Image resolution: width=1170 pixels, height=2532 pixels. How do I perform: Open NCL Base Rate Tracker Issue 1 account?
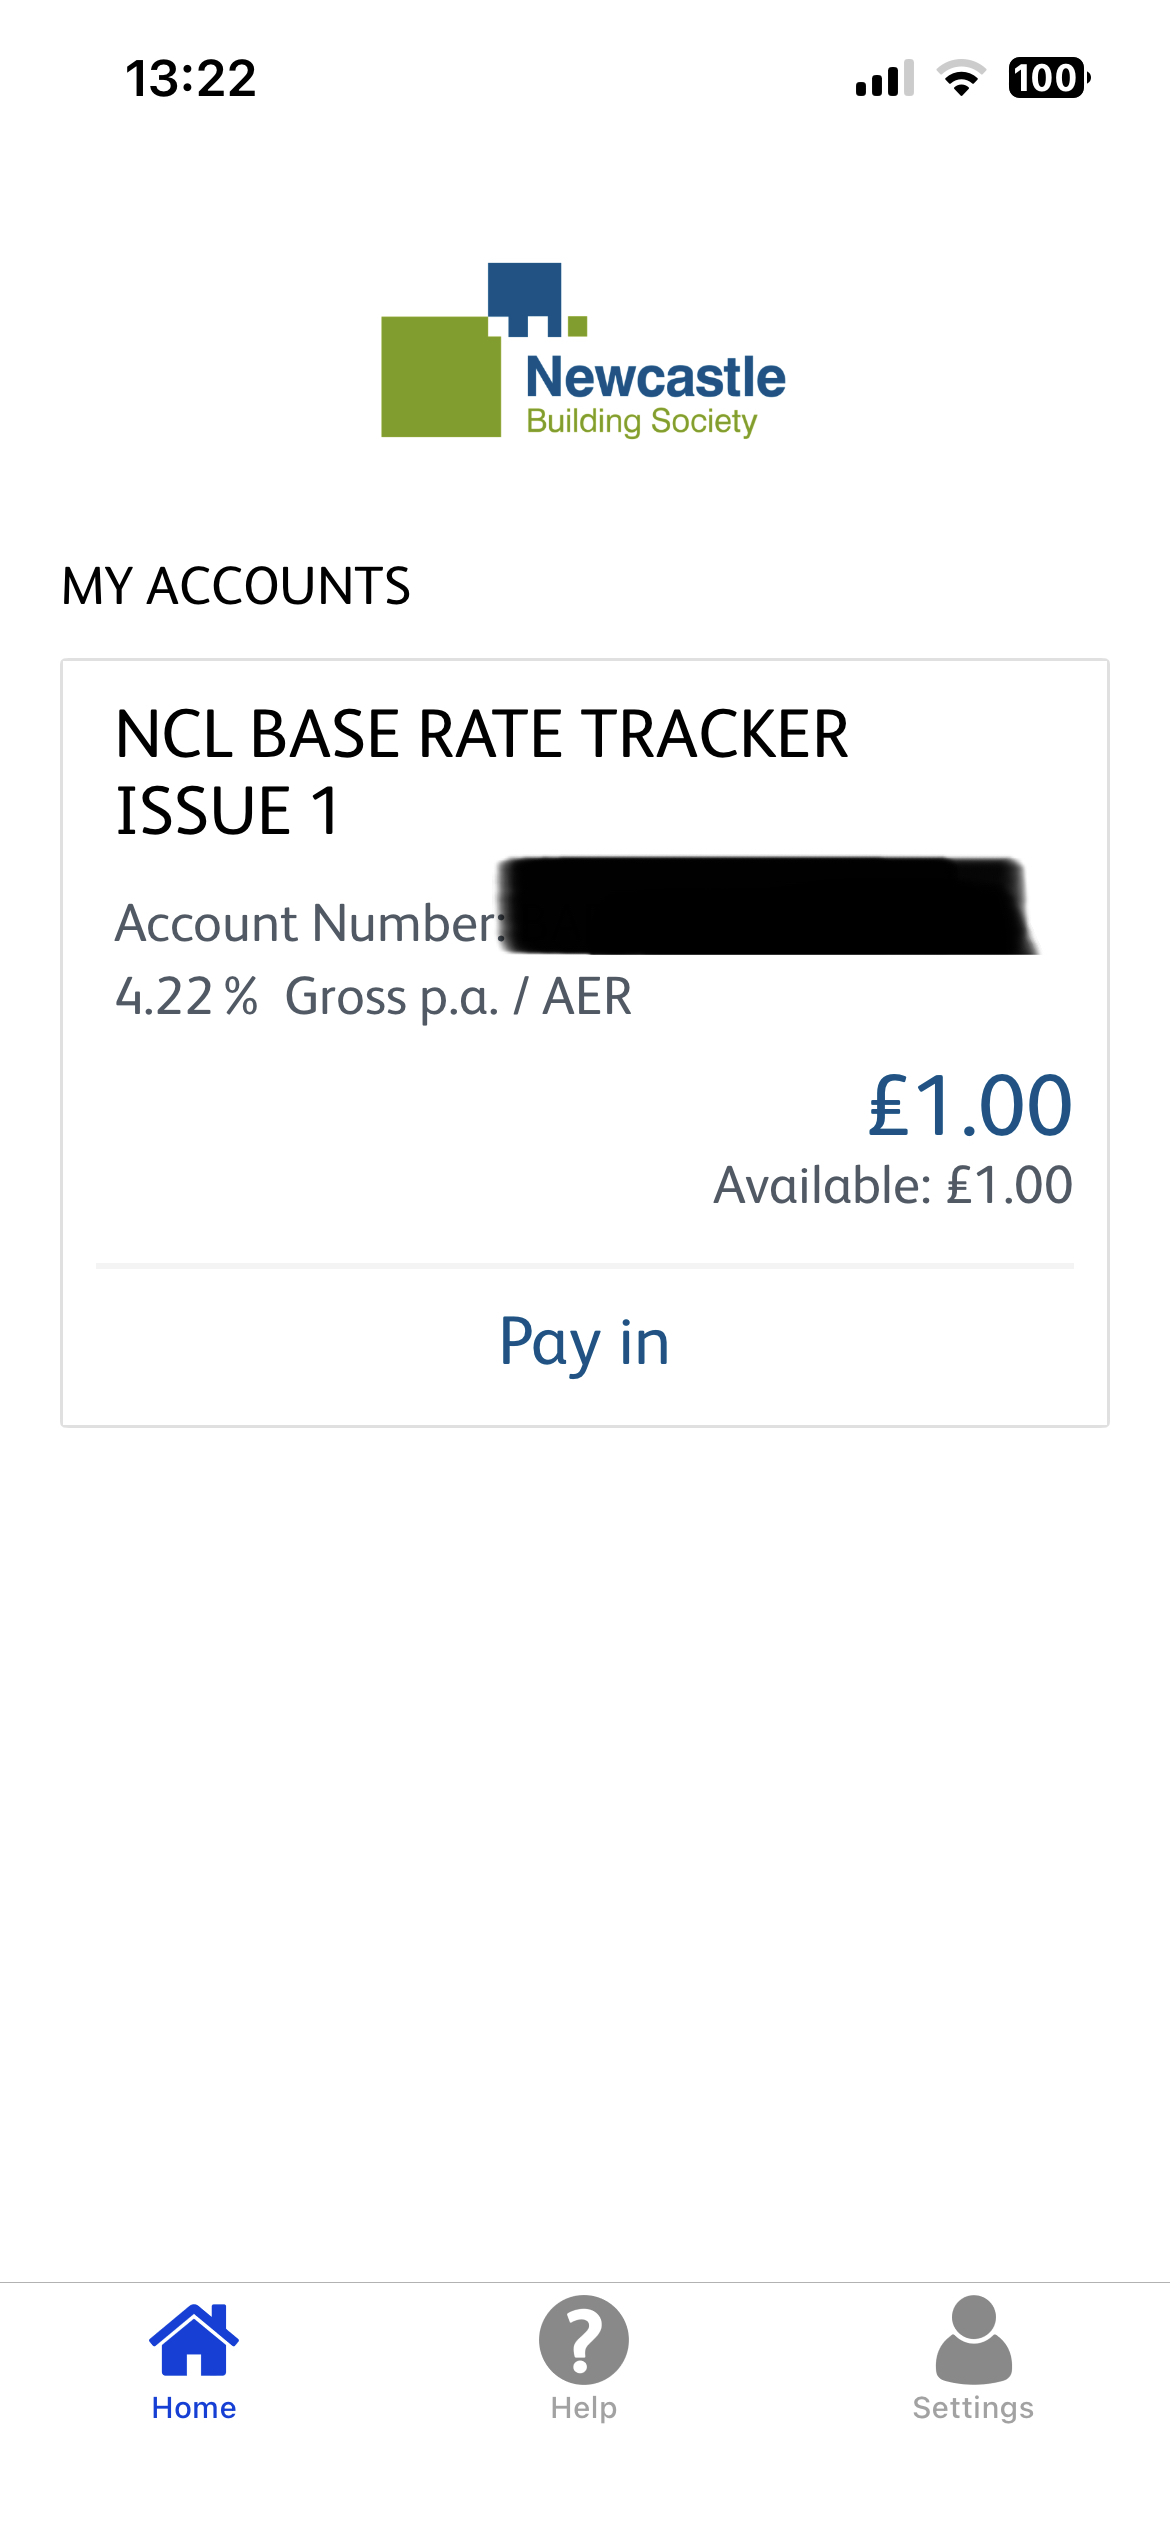[482, 772]
